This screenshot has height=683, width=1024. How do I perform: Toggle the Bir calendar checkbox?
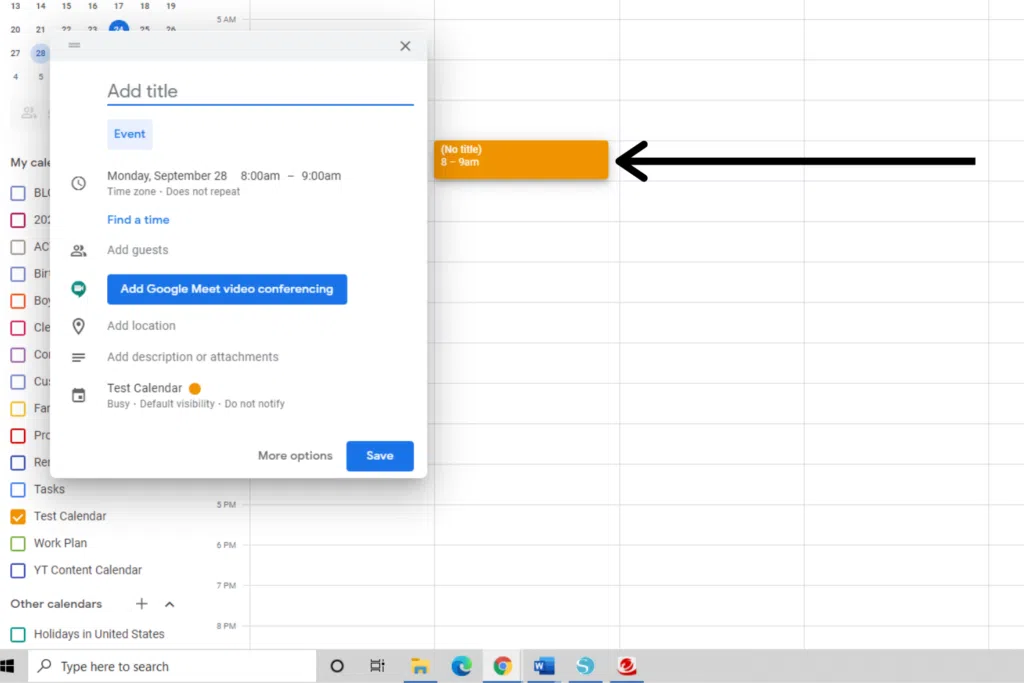(18, 274)
